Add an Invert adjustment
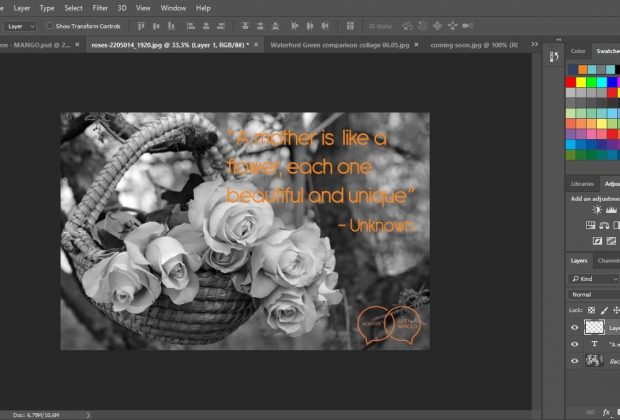 coord(597,240)
